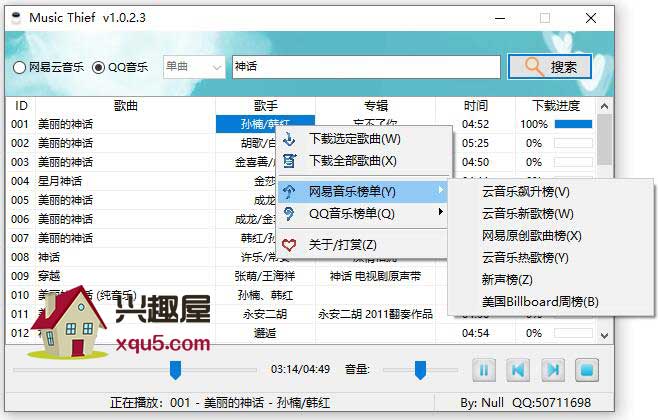Select 美国Billboard周榜(B) in submenu
Image resolution: width=658 pixels, height=420 pixels.
[x=550, y=301]
